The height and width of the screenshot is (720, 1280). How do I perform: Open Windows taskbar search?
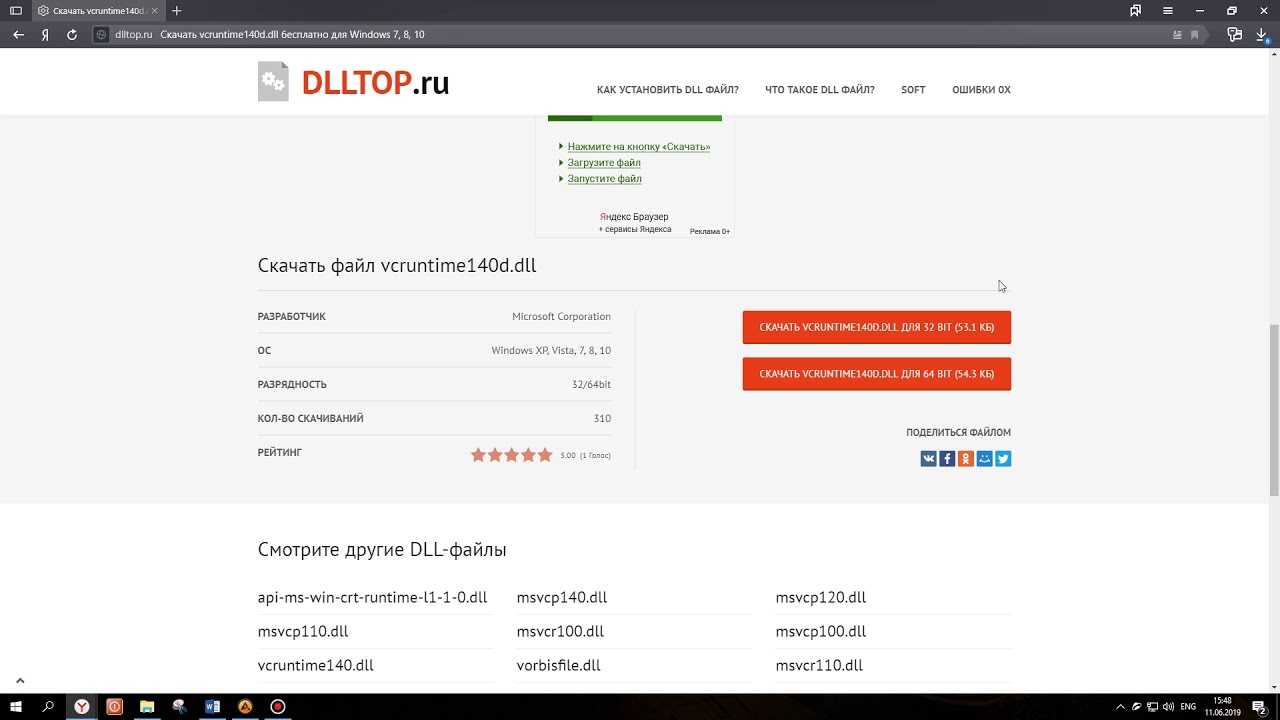point(48,706)
